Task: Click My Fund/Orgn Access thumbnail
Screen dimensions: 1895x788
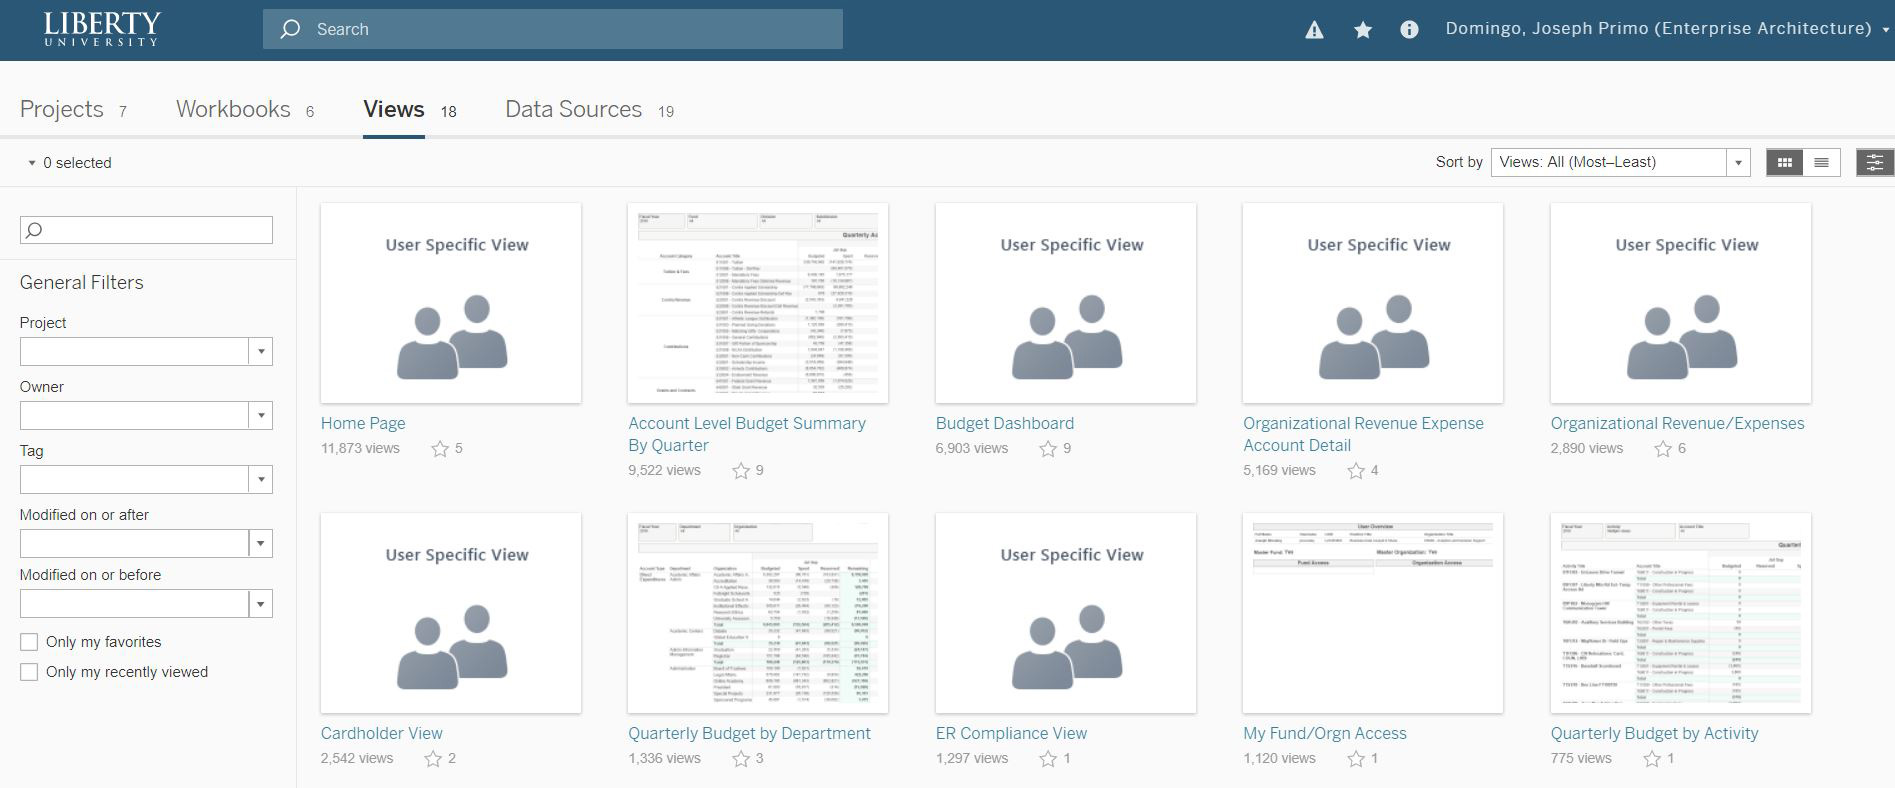Action: (1373, 614)
